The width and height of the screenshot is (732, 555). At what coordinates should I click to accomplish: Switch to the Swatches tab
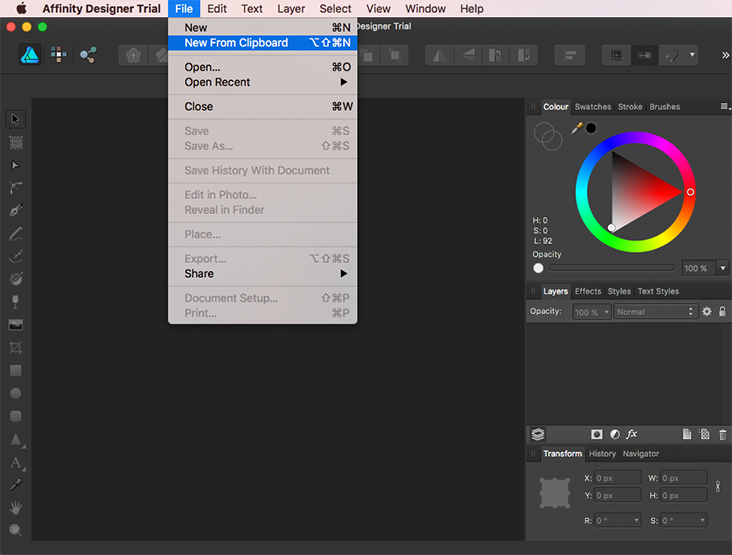click(592, 107)
